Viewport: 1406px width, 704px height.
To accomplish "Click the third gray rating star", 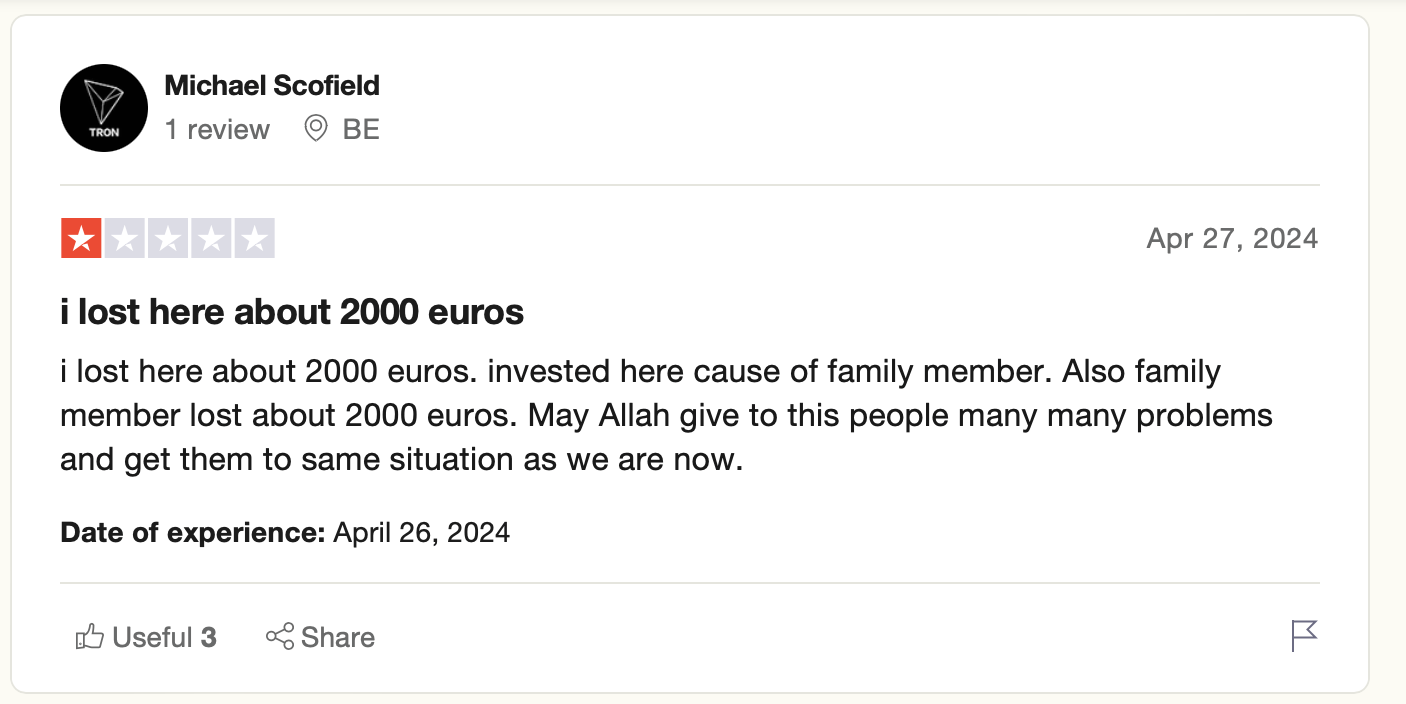I will click(168, 238).
